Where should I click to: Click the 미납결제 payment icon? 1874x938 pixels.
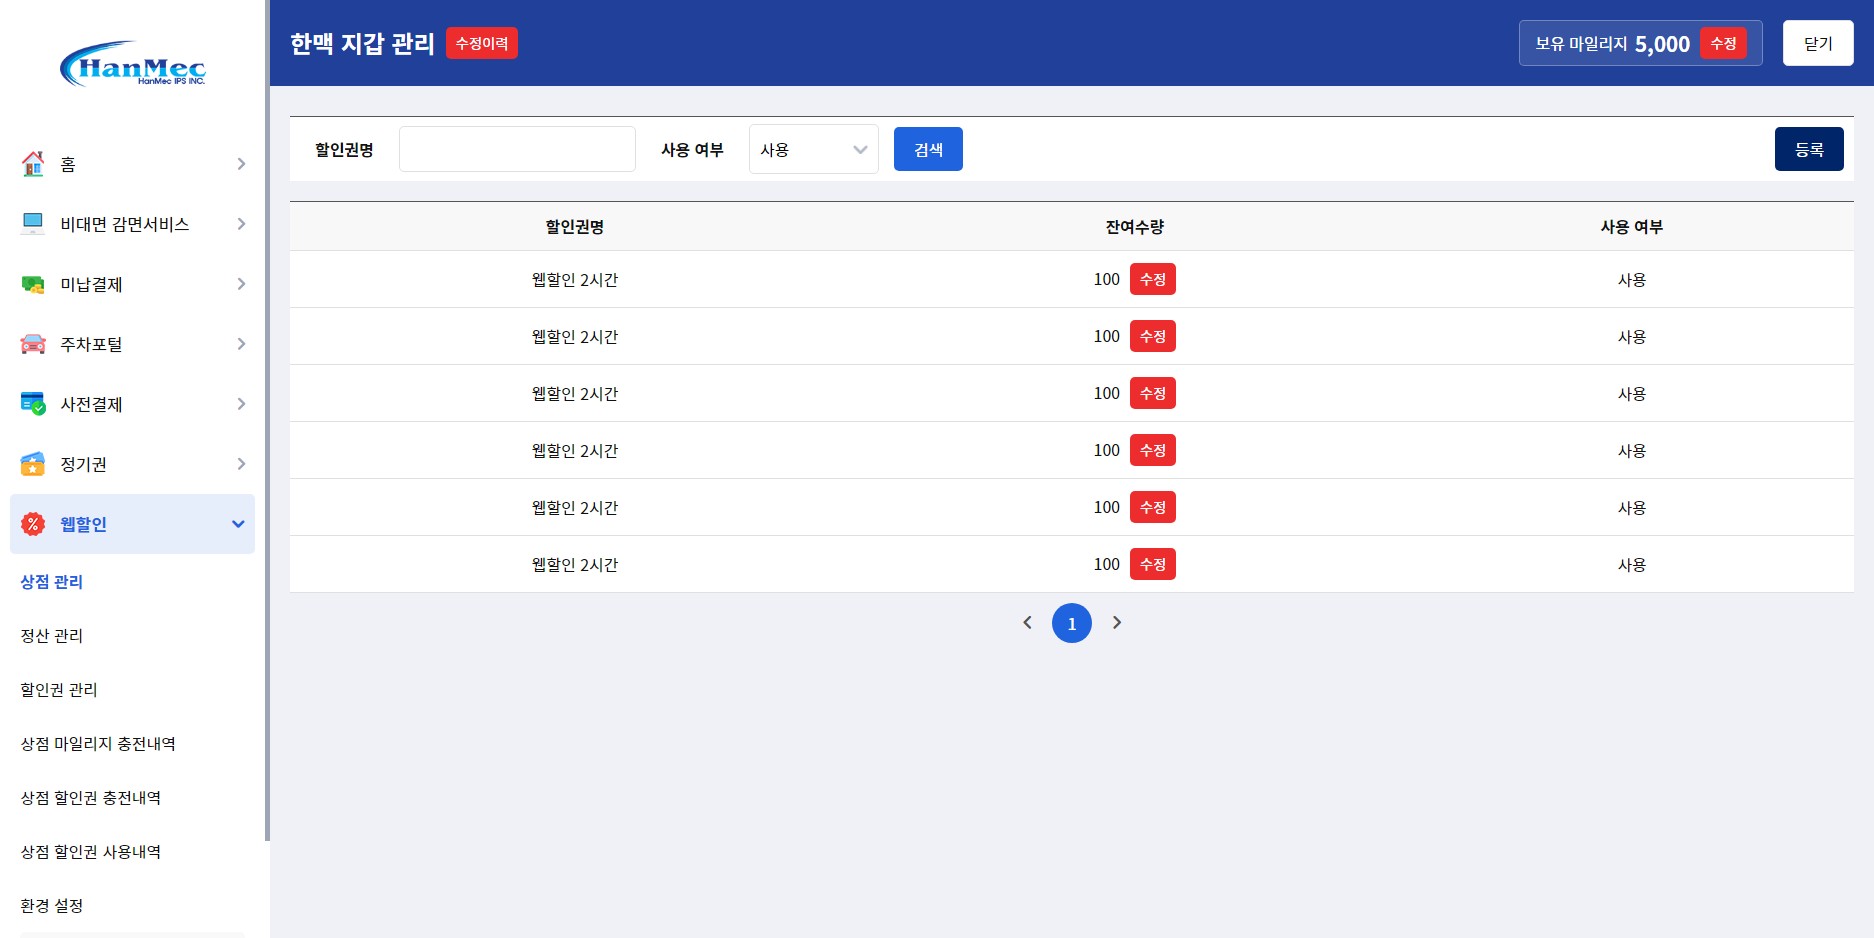(x=31, y=283)
